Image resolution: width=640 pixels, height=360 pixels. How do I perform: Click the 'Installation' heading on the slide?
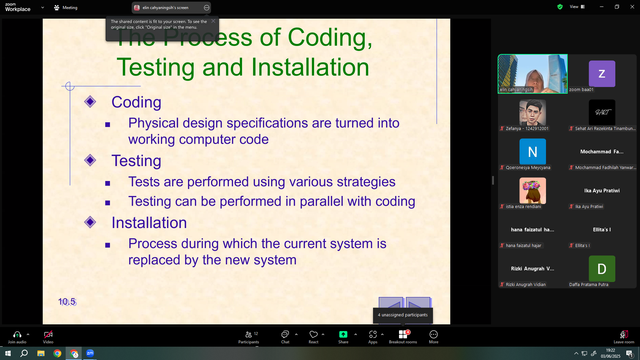(149, 222)
